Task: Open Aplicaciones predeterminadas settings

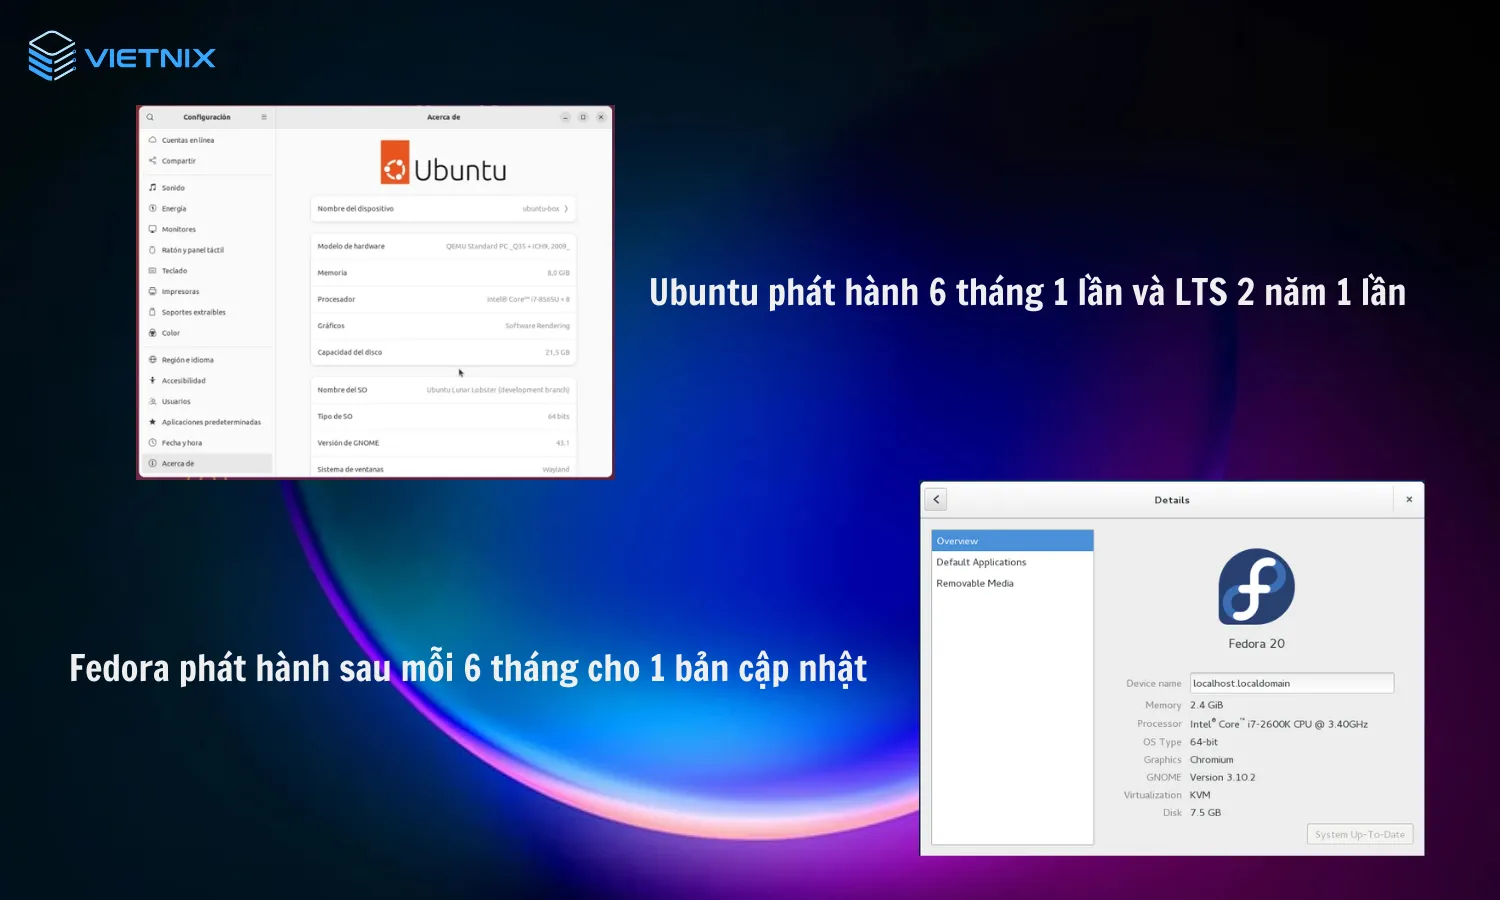Action: [x=207, y=422]
